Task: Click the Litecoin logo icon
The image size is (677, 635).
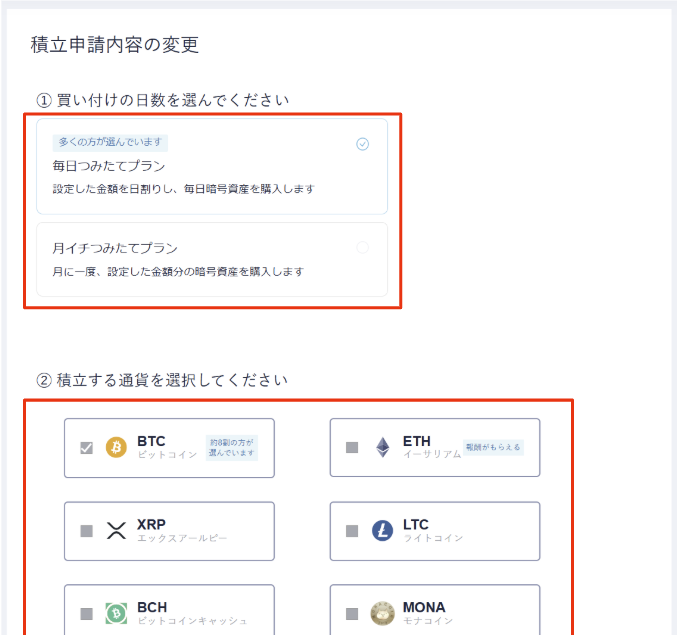Action: (383, 531)
